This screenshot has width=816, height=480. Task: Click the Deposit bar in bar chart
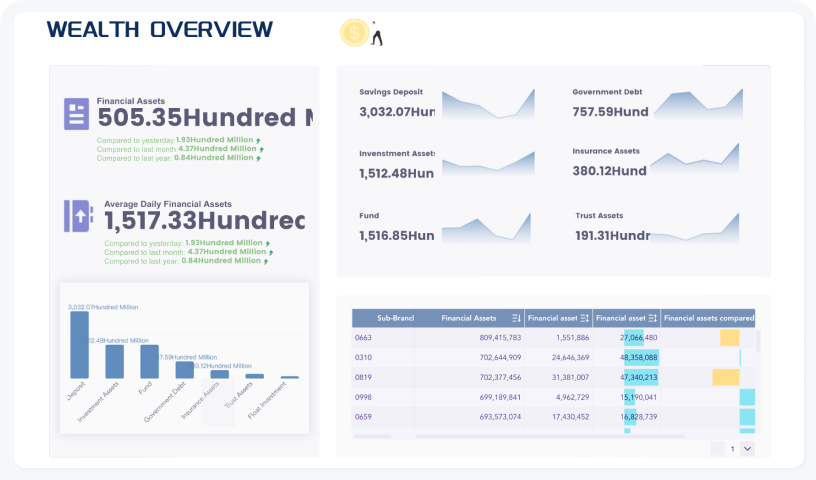pos(79,345)
